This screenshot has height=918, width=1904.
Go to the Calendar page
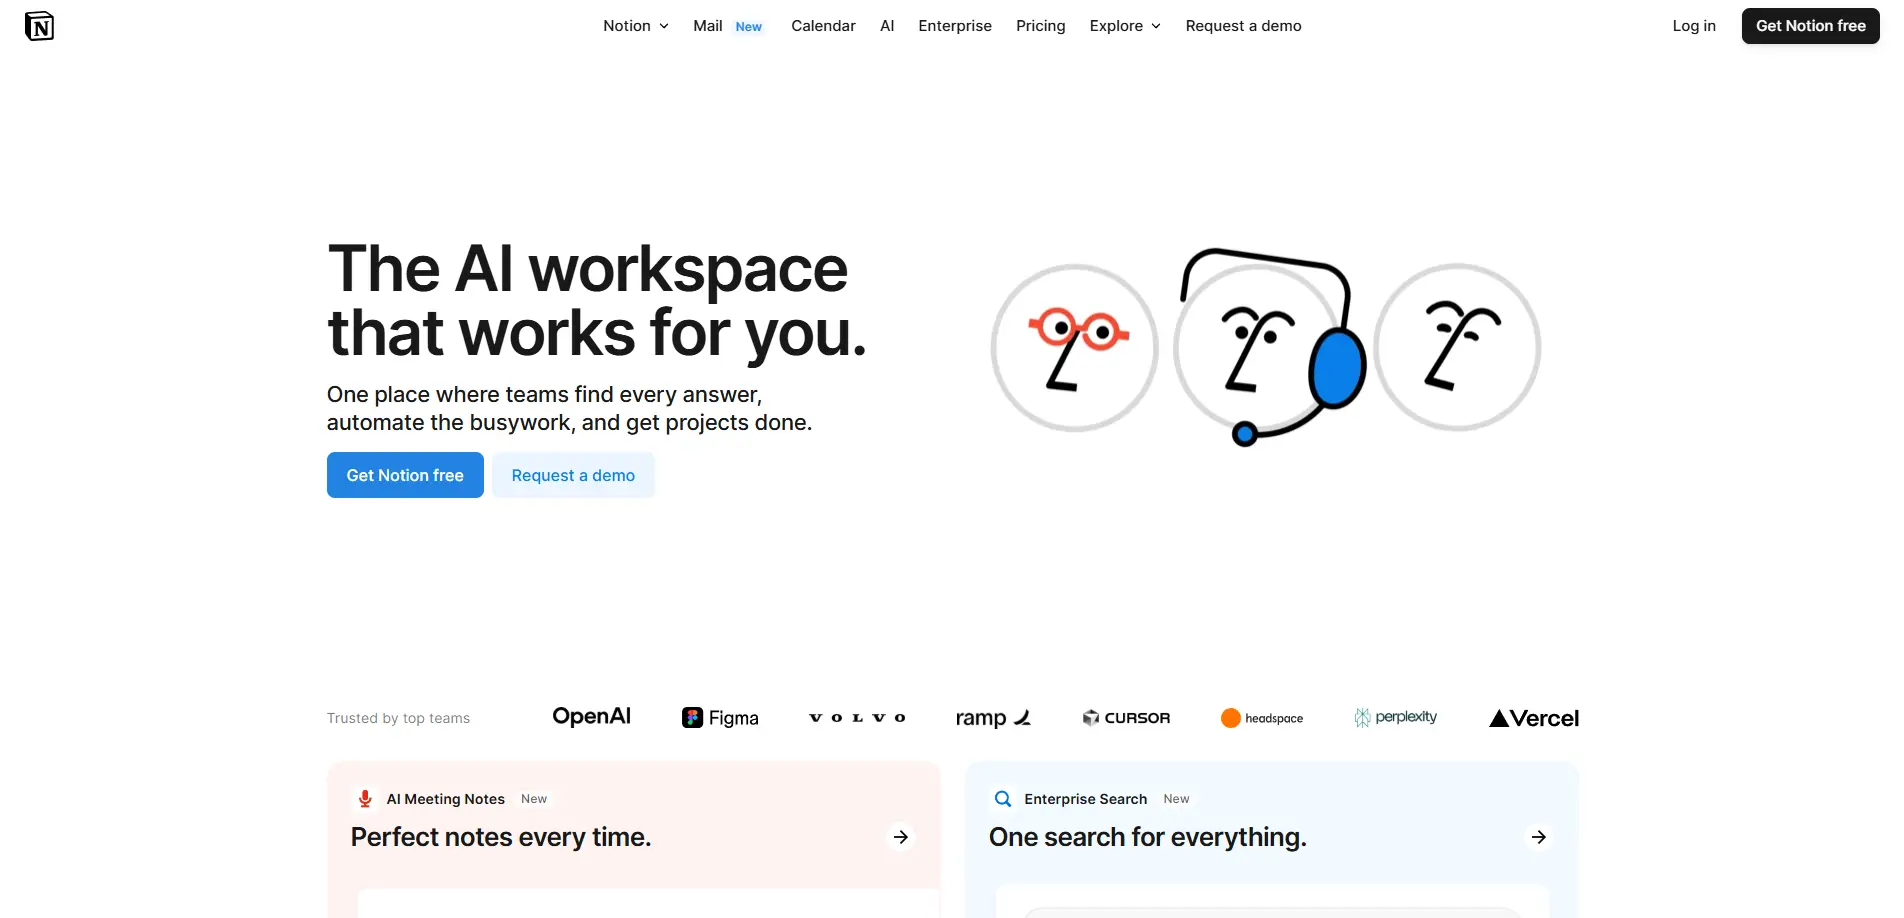823,26
